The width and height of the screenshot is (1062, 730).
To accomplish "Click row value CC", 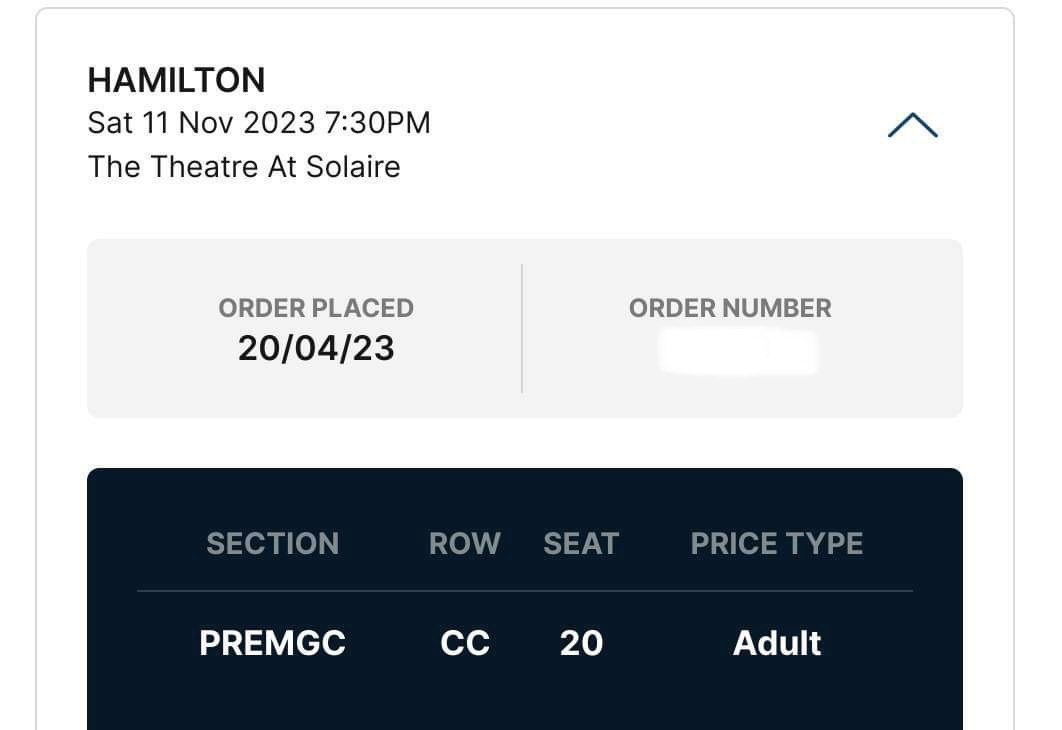I will pos(464,643).
